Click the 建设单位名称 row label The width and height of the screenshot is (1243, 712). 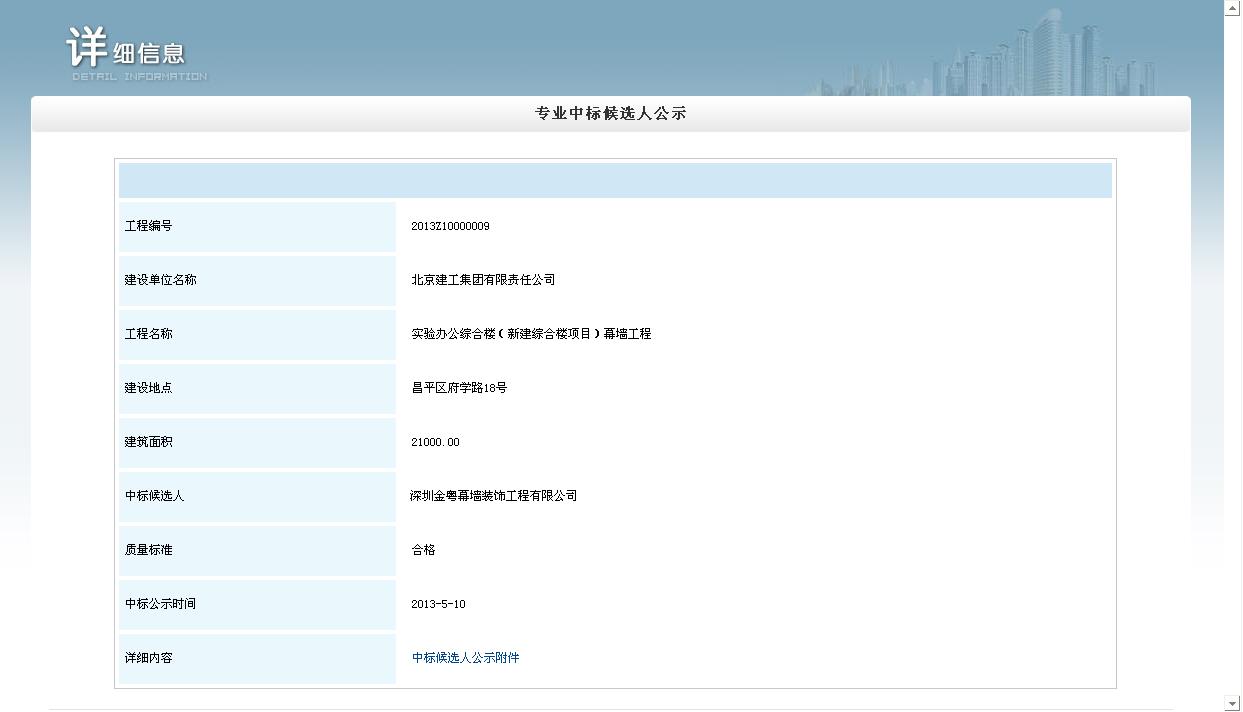[x=160, y=280]
